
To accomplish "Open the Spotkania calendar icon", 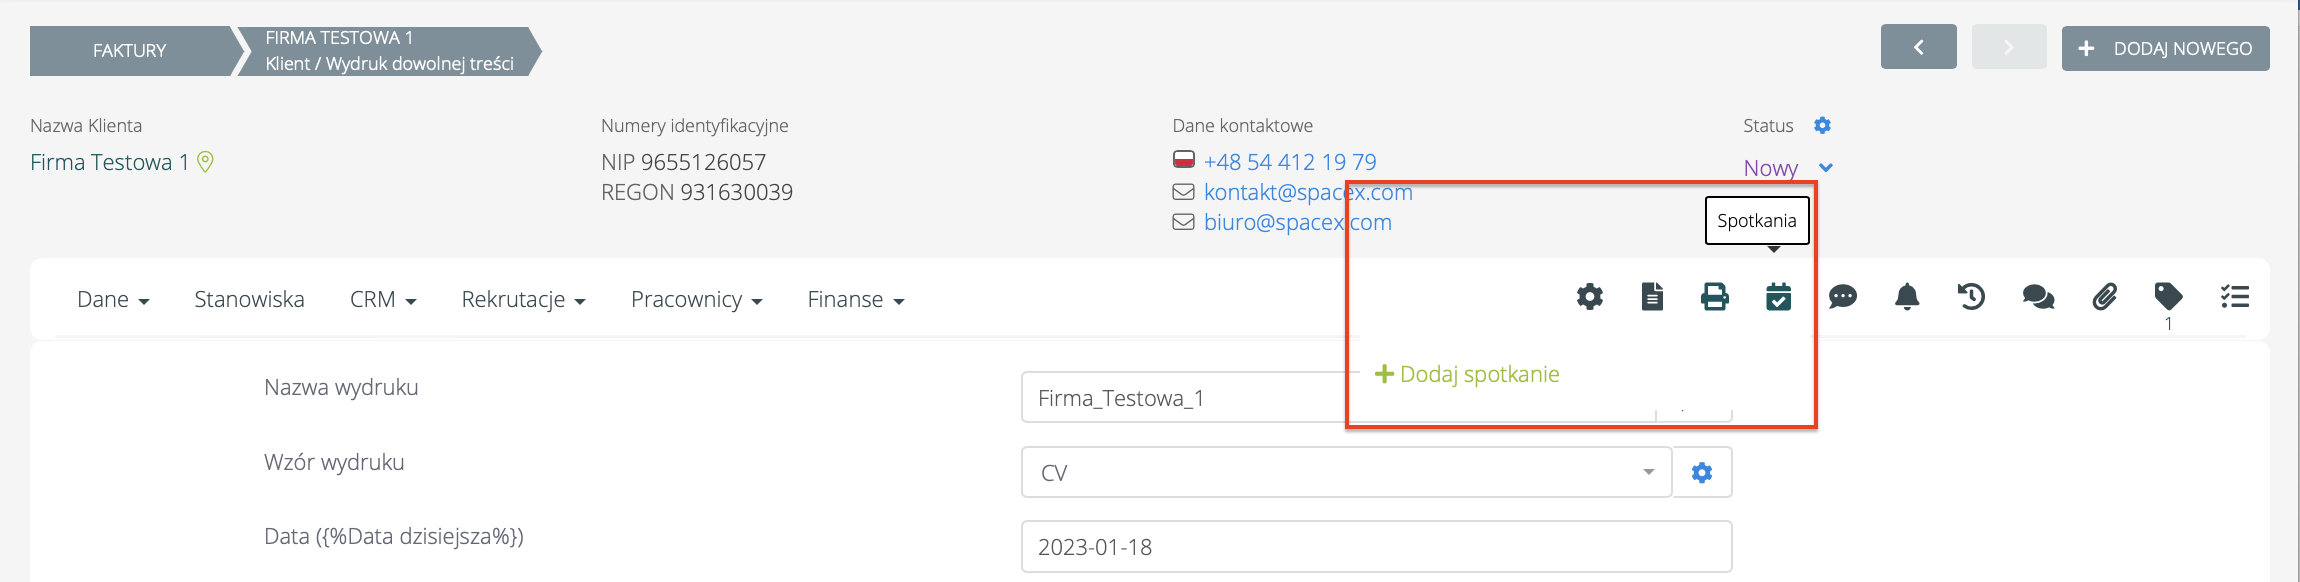I will (x=1778, y=297).
